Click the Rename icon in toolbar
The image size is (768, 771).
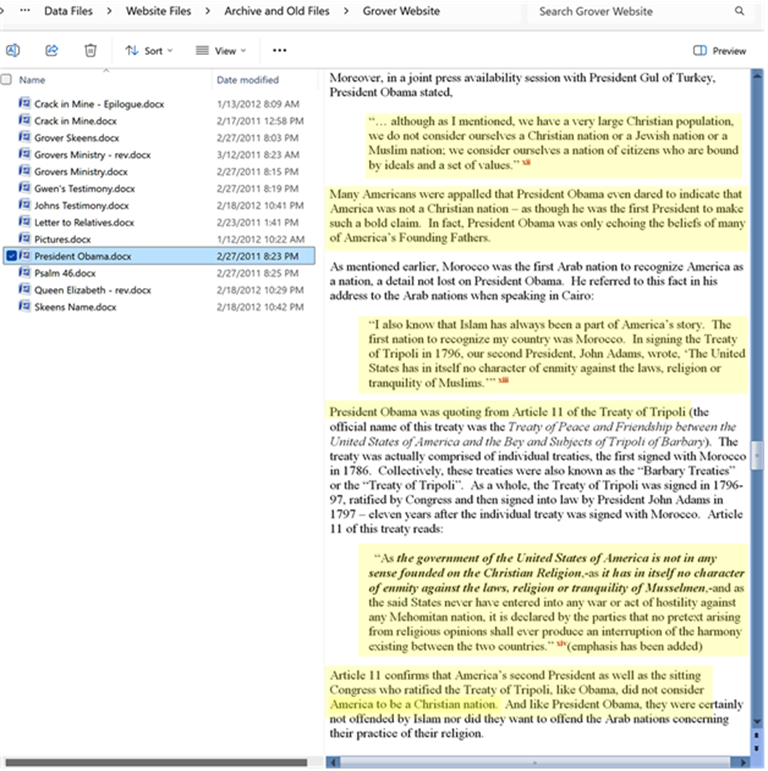tap(13, 50)
